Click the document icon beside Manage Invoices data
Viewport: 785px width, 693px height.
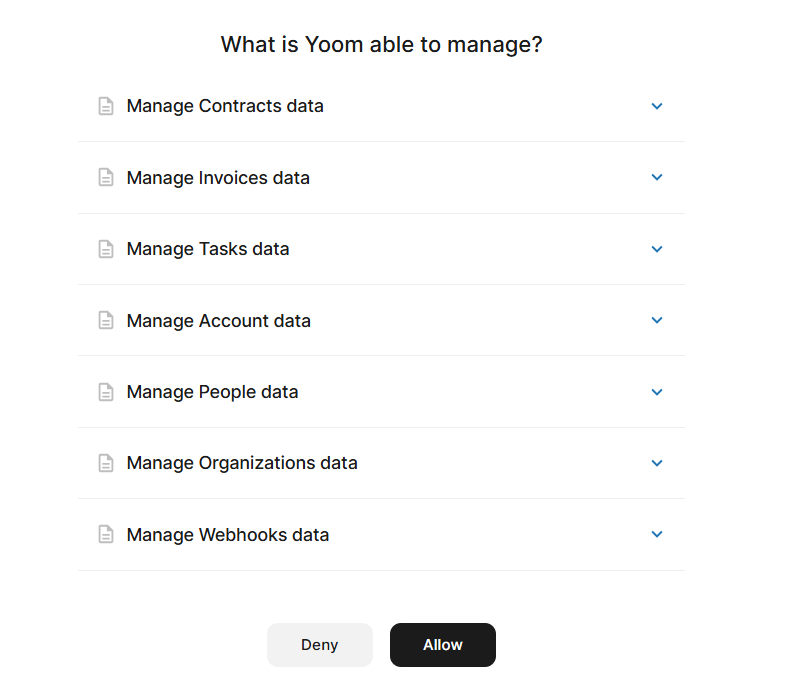click(x=106, y=178)
